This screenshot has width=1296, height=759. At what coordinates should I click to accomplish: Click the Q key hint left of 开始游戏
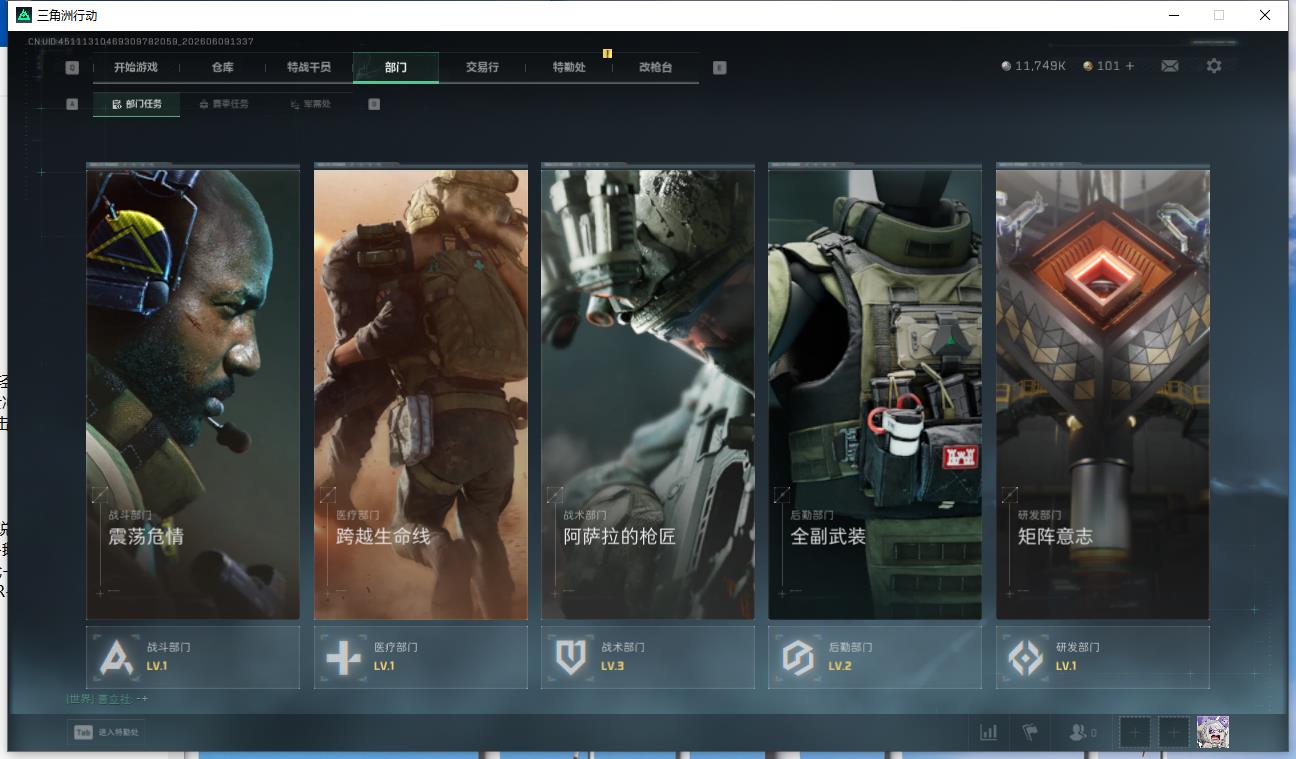point(72,68)
